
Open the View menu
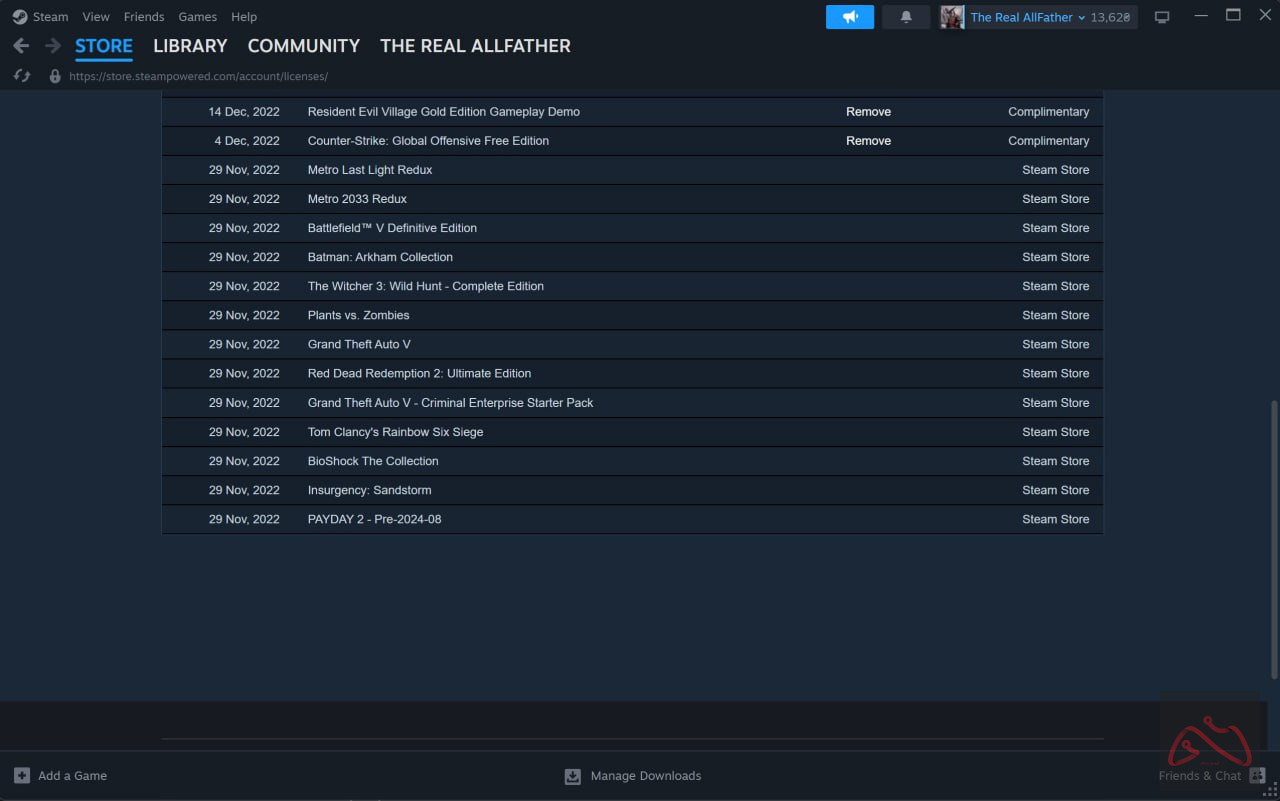click(x=96, y=17)
